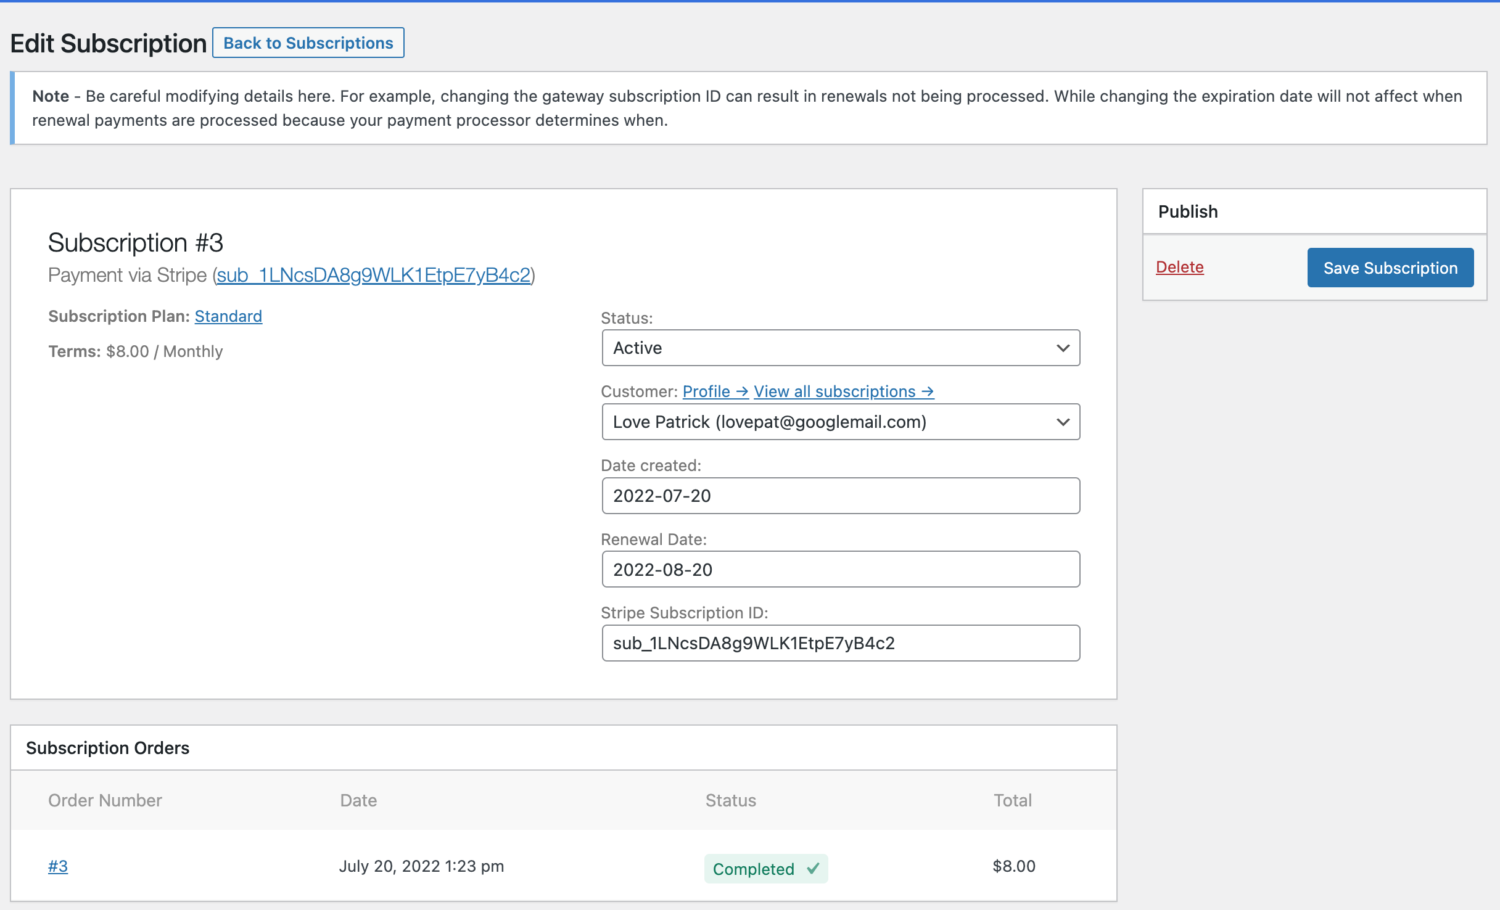
Task: Click the Edit Subscription page title
Action: tap(108, 44)
